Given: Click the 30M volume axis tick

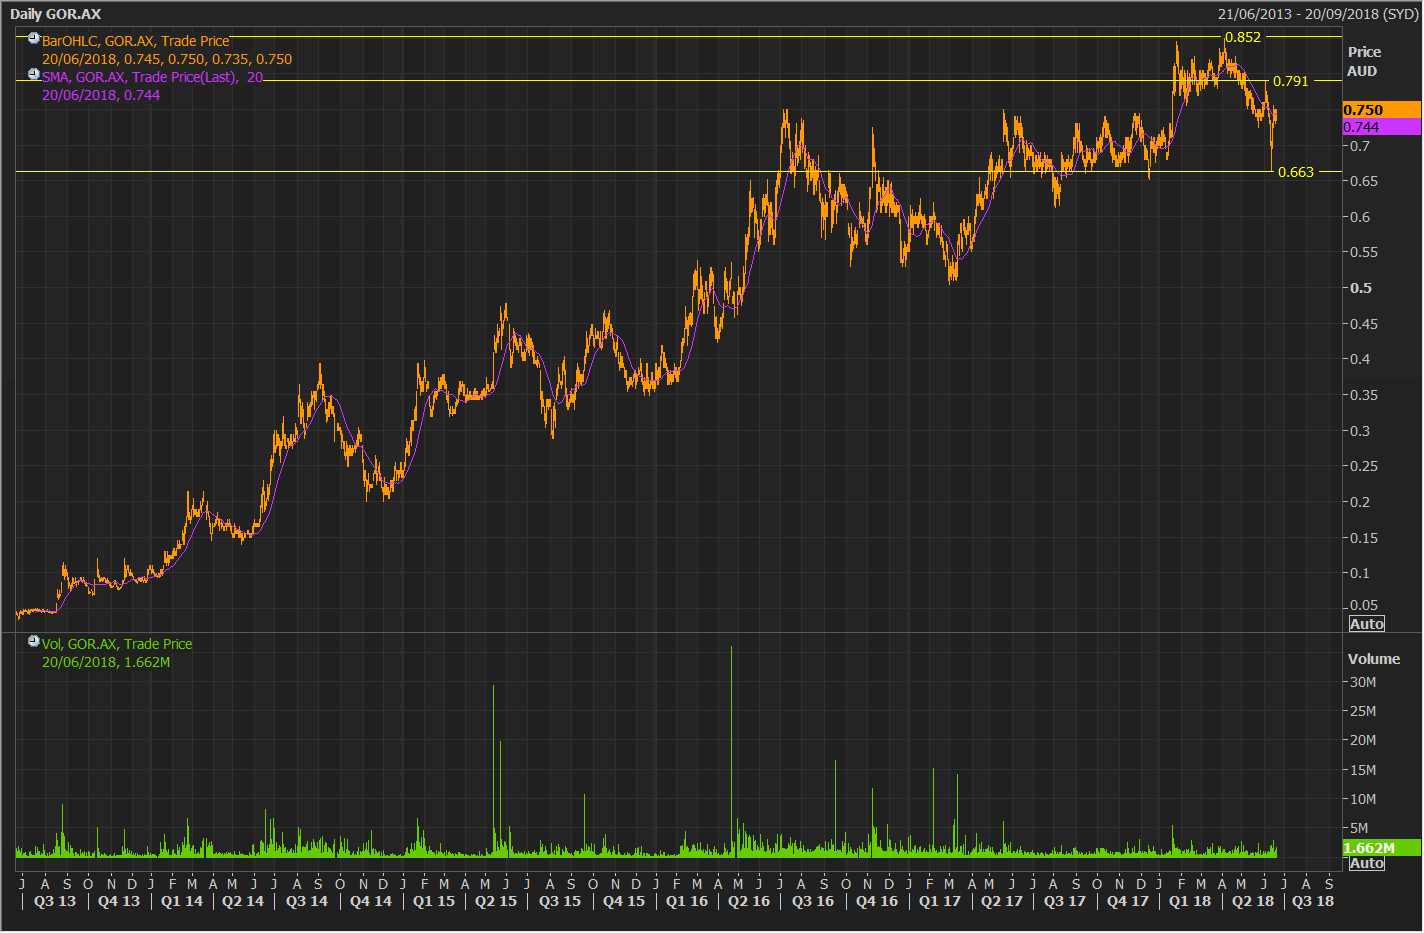Looking at the screenshot, I should click(x=1363, y=682).
